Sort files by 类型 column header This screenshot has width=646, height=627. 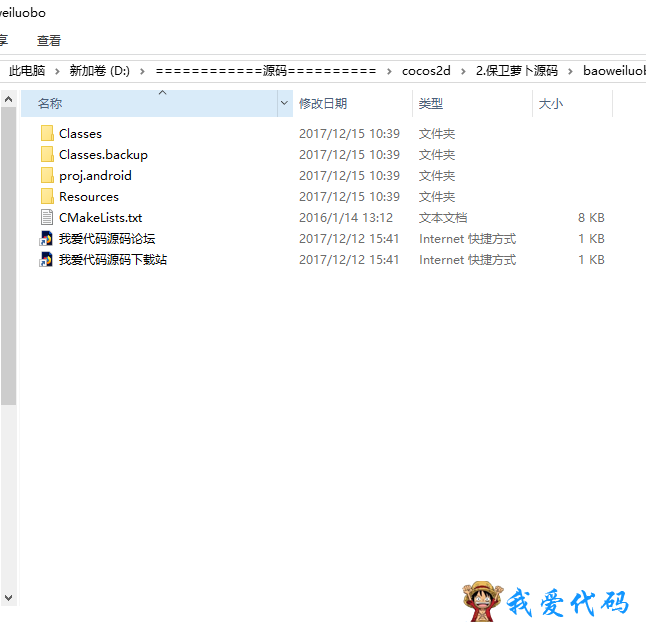pos(431,103)
